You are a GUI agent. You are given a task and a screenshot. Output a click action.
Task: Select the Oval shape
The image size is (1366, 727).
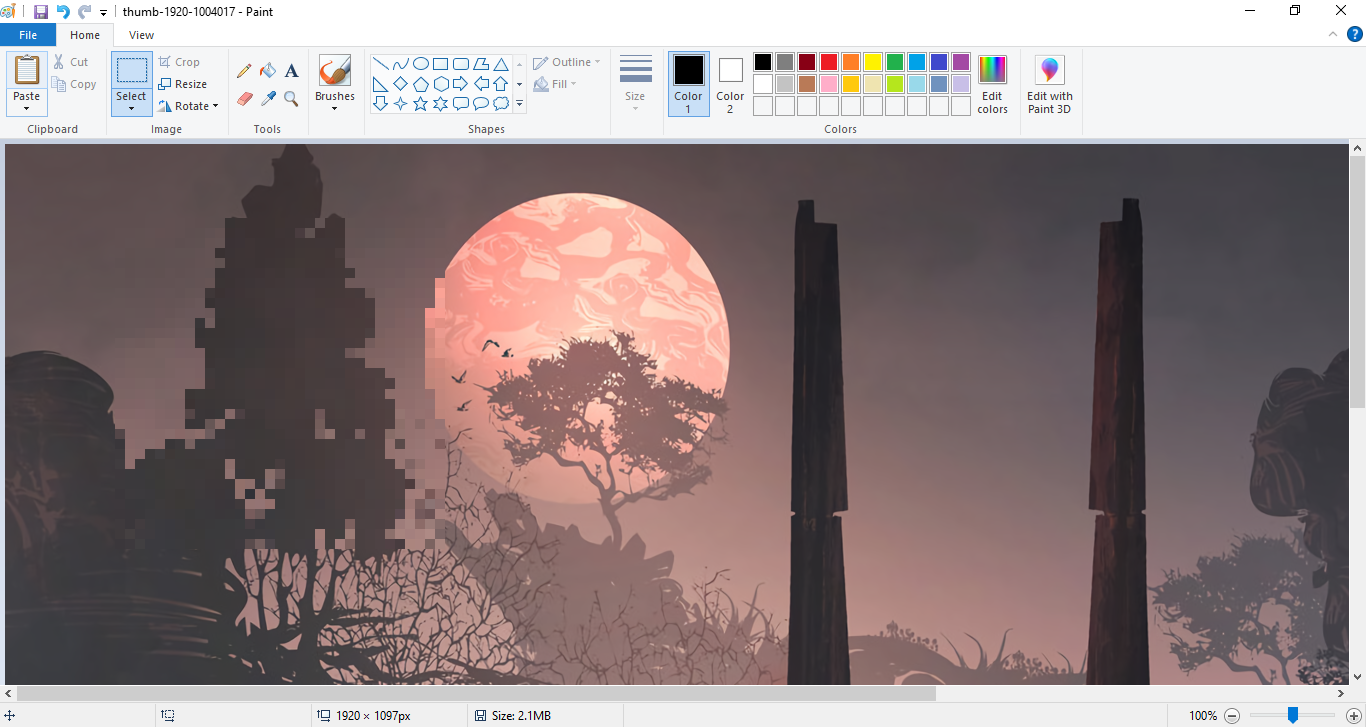421,64
